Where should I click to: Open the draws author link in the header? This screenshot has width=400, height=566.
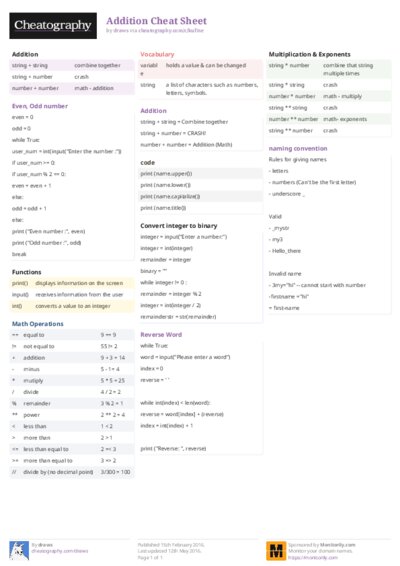click(121, 31)
